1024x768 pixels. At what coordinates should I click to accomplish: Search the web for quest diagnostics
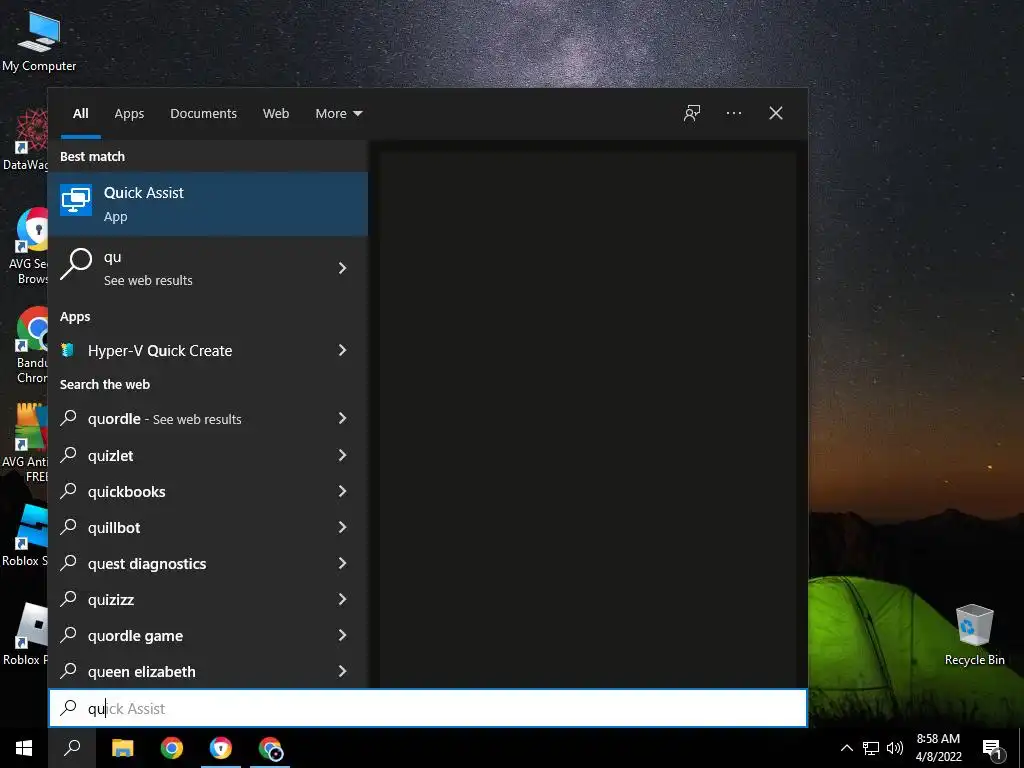pos(208,563)
